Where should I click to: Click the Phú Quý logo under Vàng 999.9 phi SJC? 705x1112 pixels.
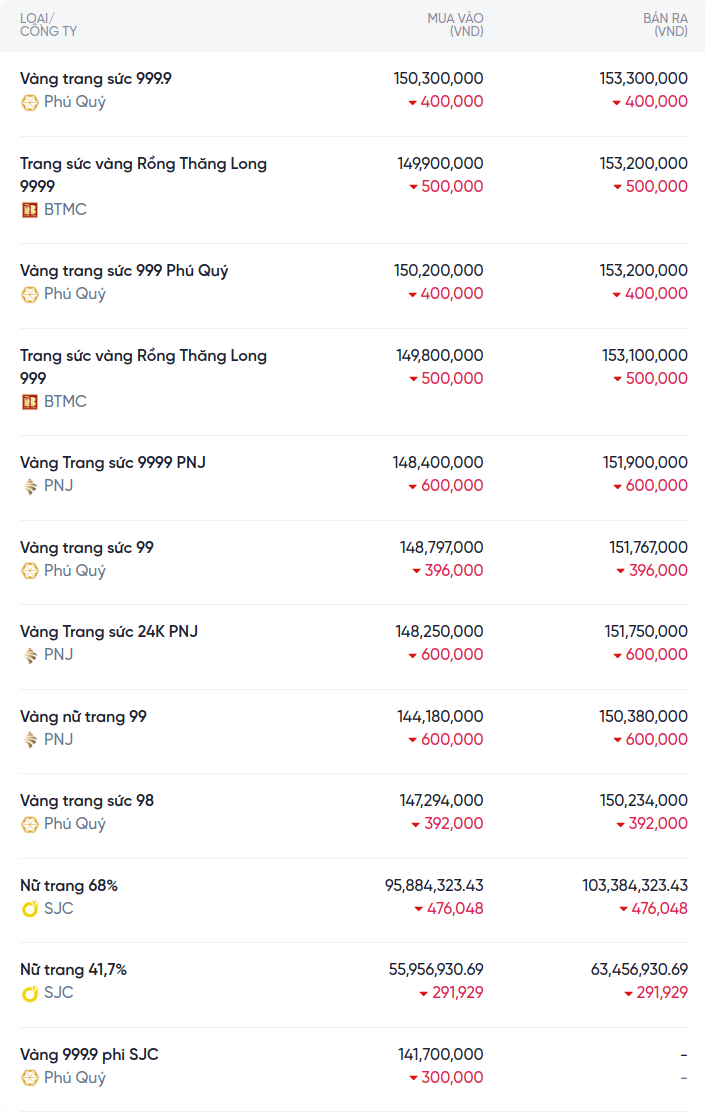pos(30,1078)
